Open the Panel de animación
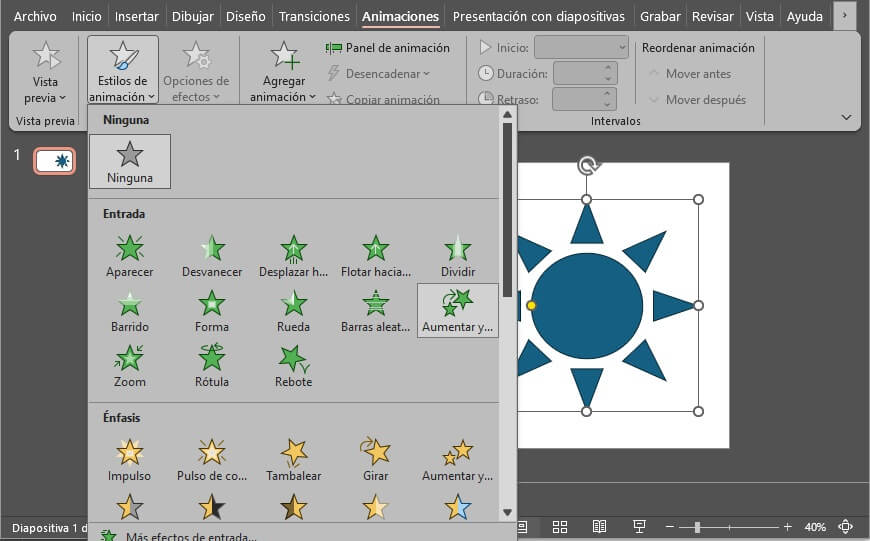This screenshot has height=541, width=870. [387, 48]
